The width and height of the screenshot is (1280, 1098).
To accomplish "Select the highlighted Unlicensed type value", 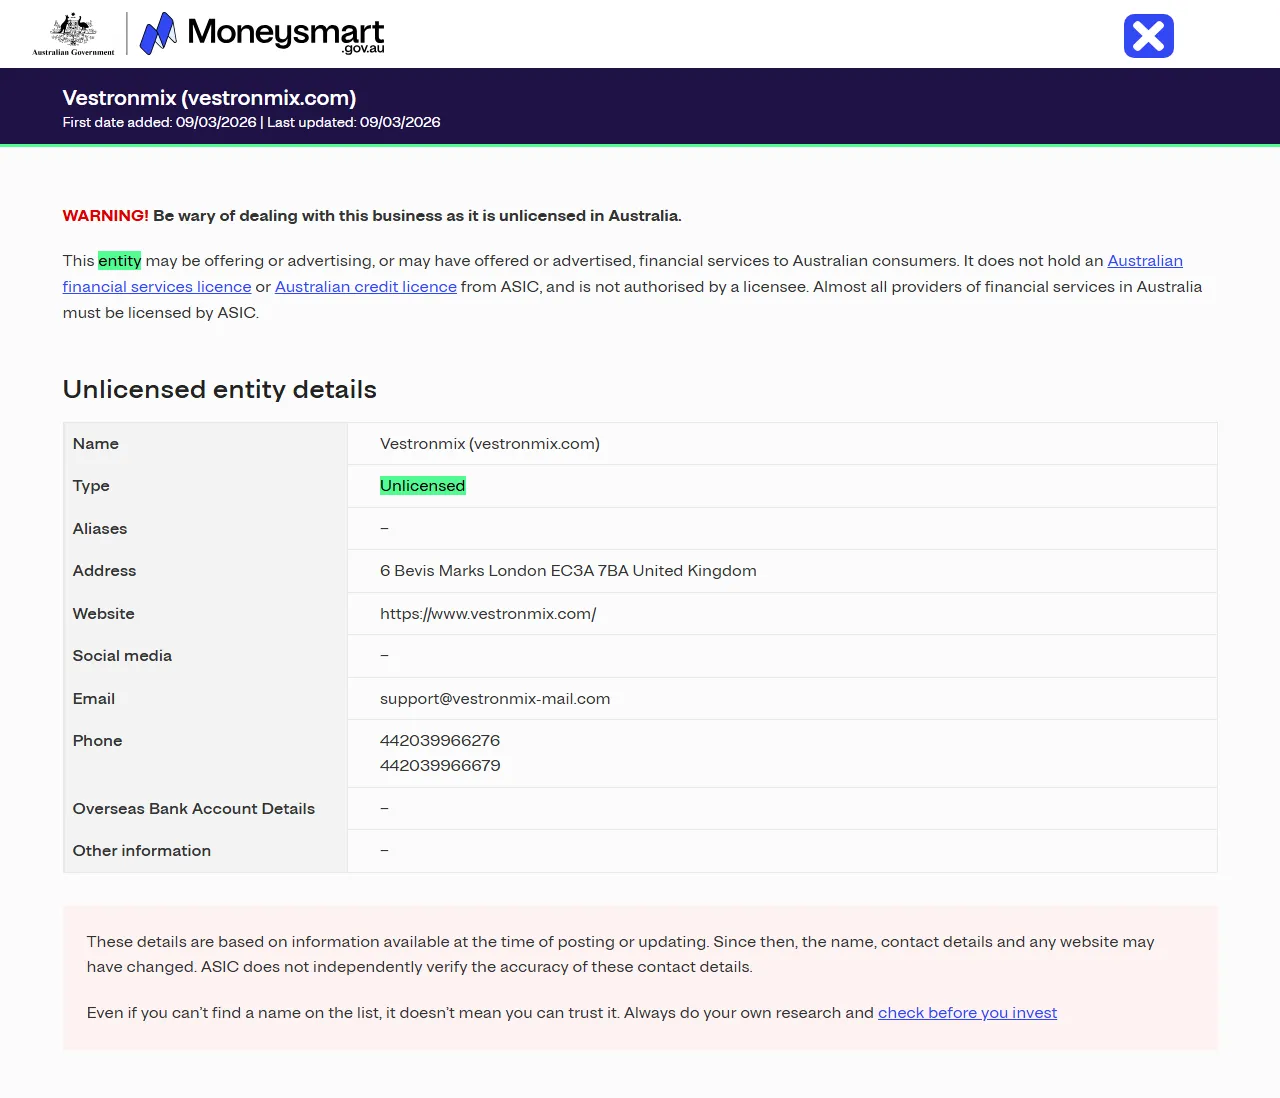I will [x=422, y=486].
